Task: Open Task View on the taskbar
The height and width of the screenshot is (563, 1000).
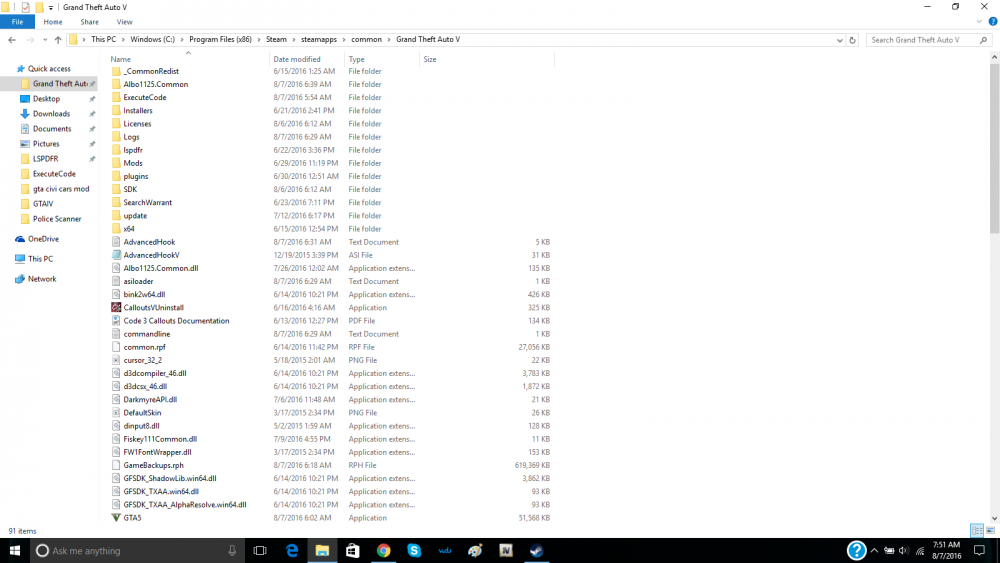Action: coord(260,550)
